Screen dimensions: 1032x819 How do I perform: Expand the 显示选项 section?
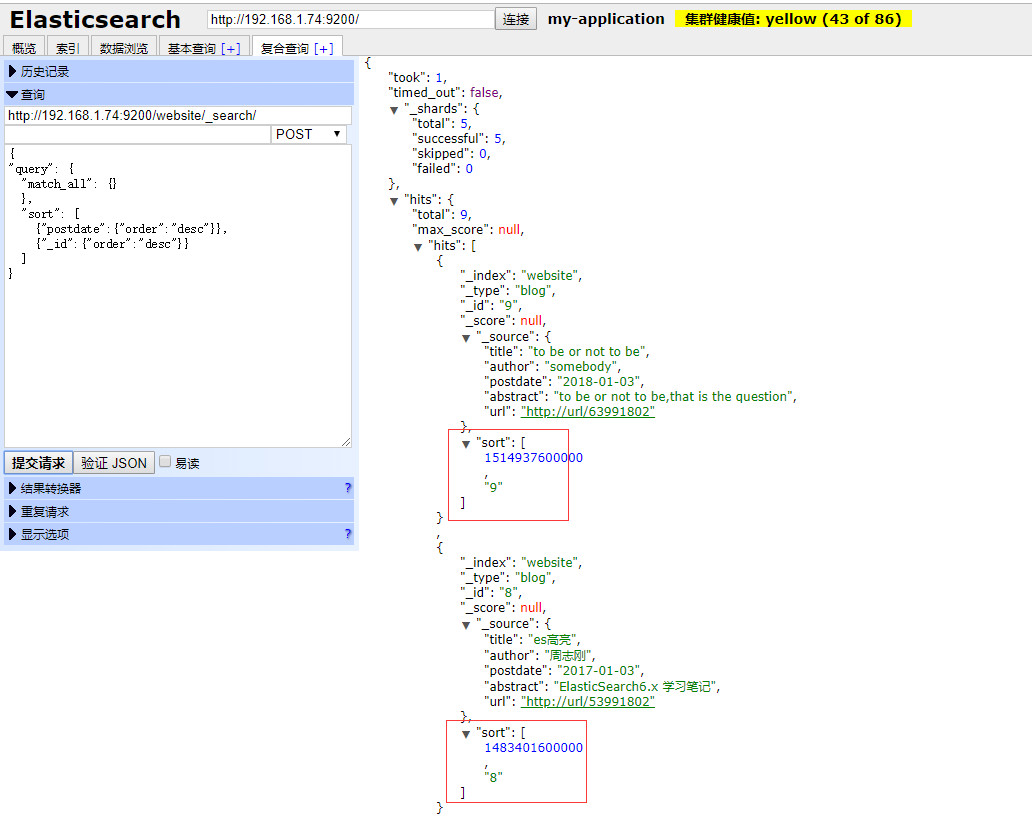[179, 534]
